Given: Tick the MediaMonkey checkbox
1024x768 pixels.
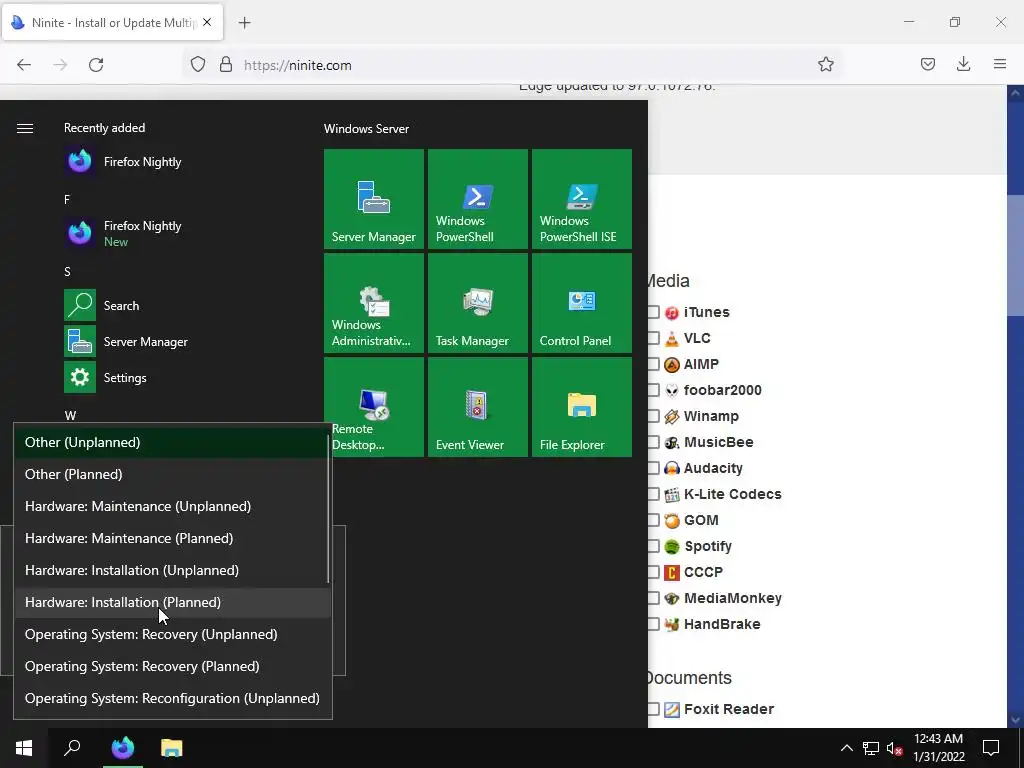Looking at the screenshot, I should click(x=652, y=598).
